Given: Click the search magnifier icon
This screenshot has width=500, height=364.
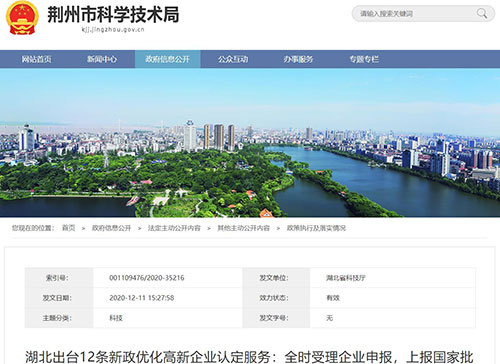Looking at the screenshot, I should [482, 14].
